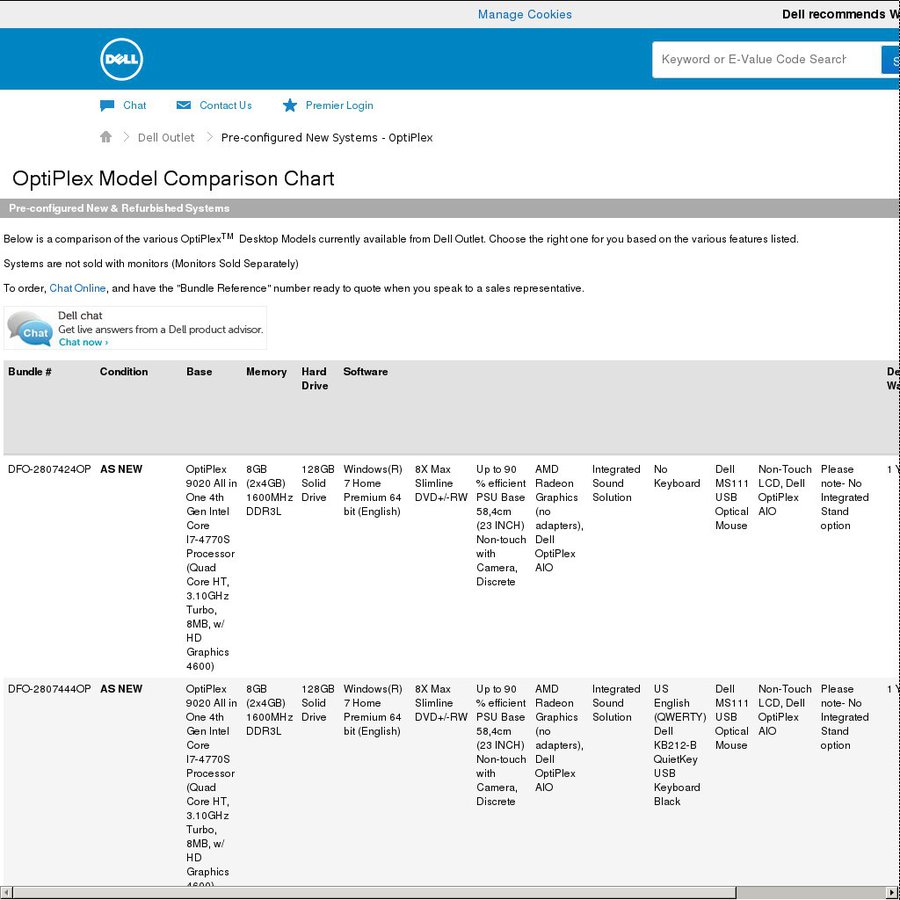Open the Contact Us link

click(226, 106)
